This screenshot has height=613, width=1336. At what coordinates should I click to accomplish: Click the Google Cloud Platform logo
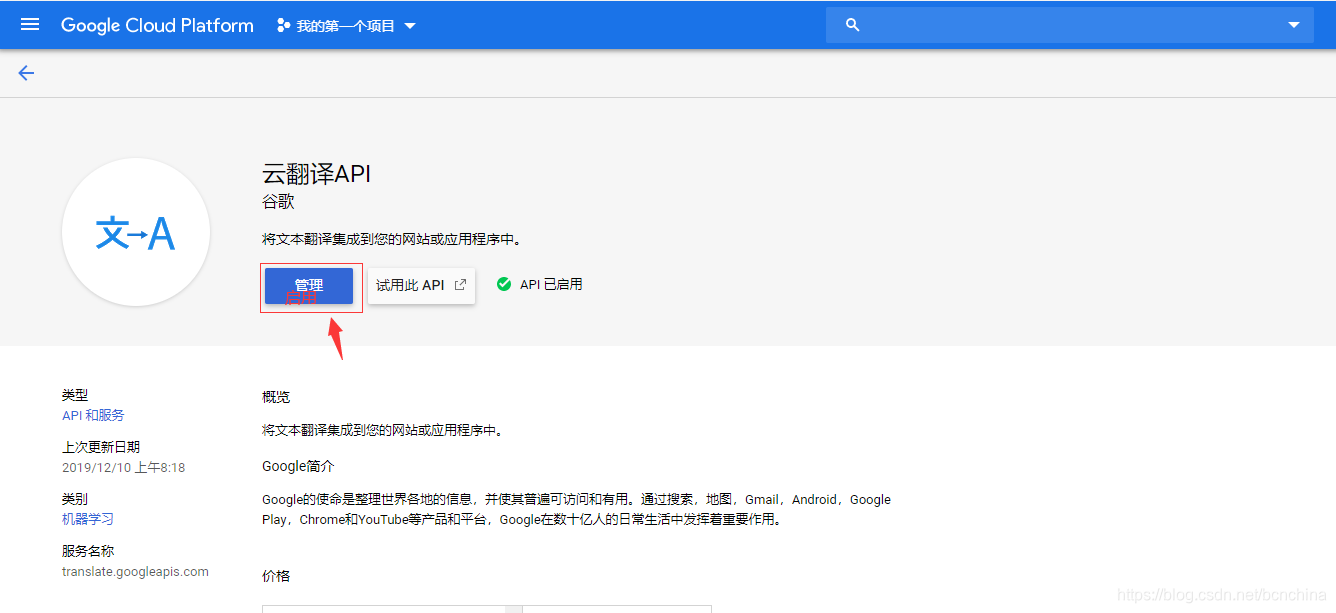click(x=157, y=25)
